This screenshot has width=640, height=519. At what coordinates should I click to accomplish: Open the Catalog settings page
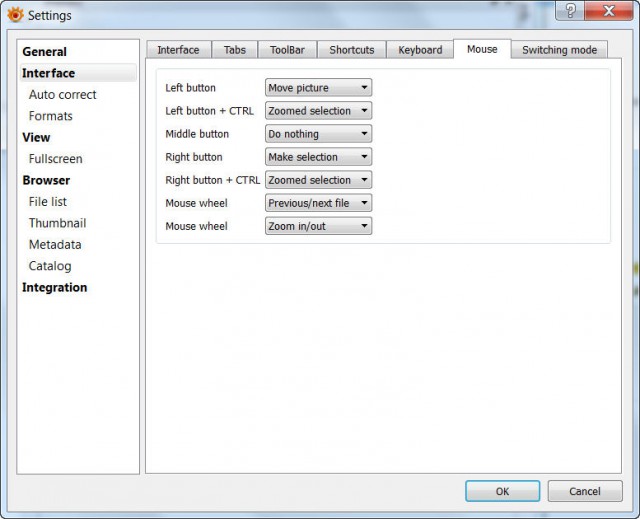click(x=50, y=266)
